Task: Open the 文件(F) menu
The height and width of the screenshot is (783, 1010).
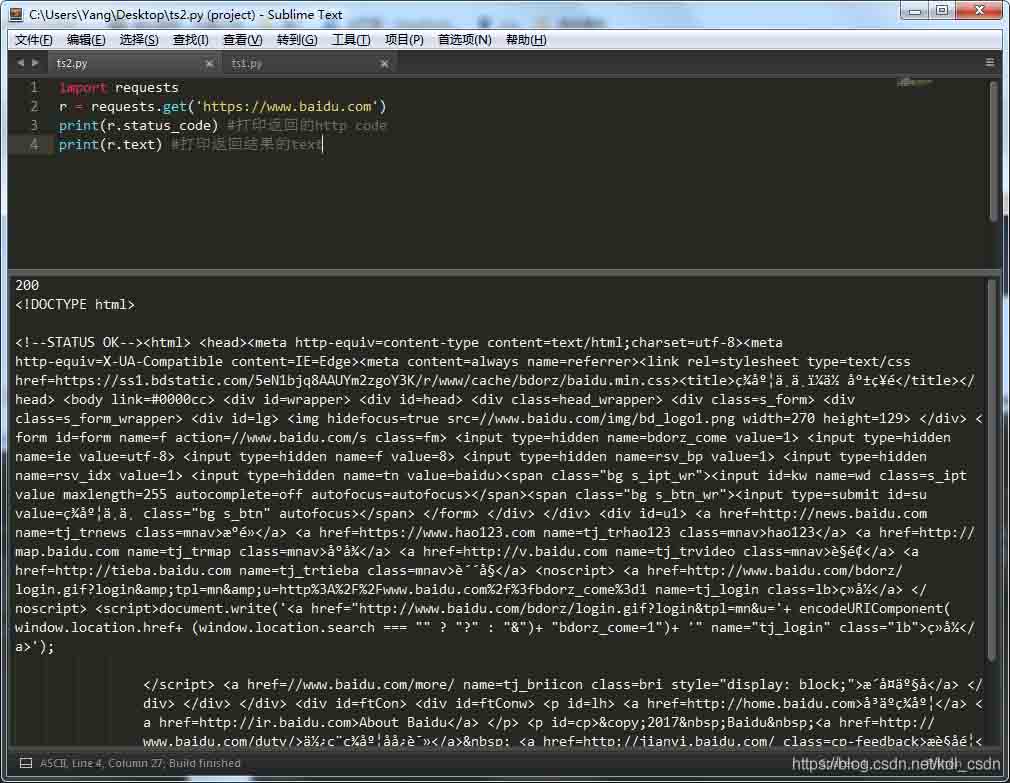Action: 33,40
